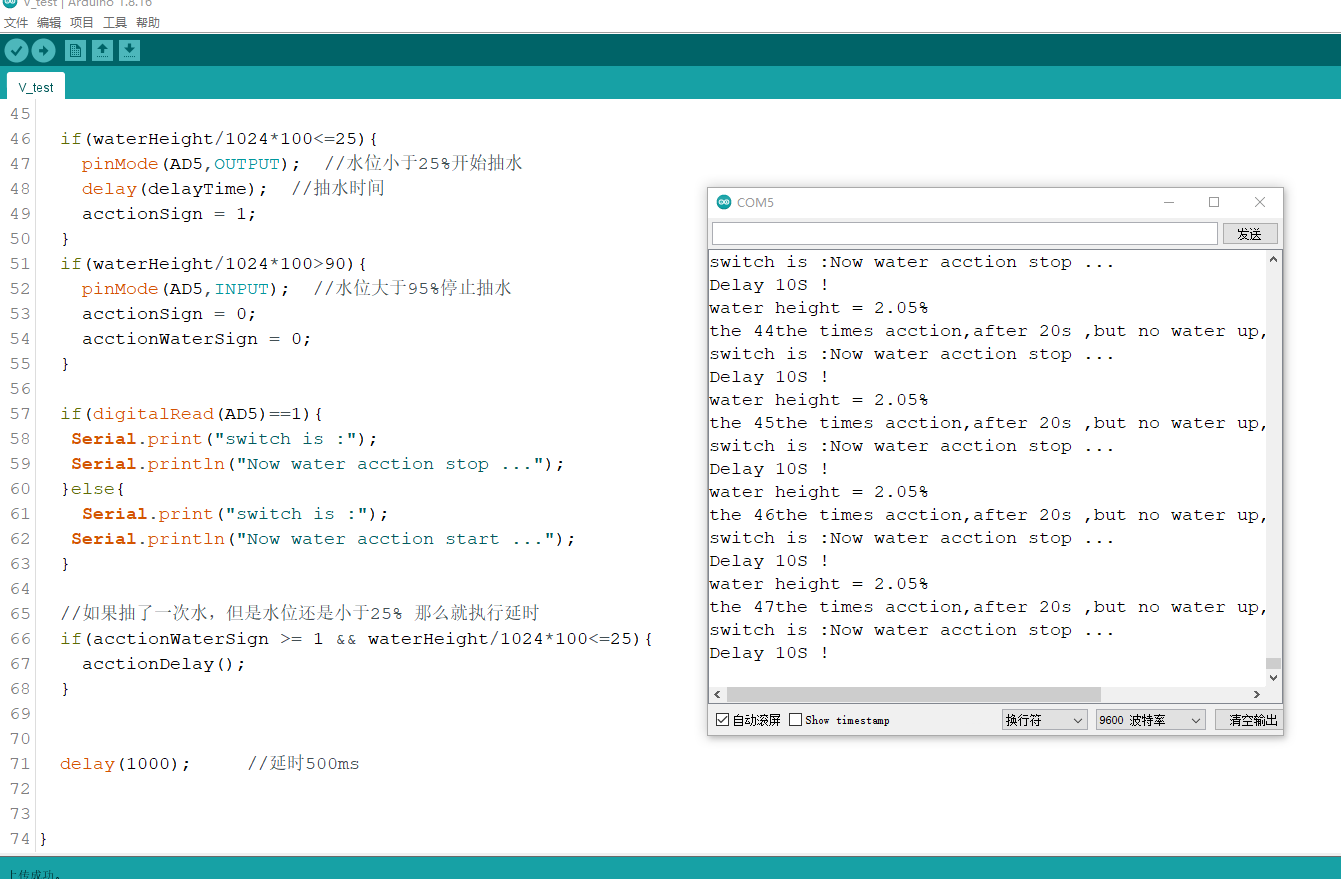Click code line 46 if(waterHeight/1024*100<=25)
The width and height of the screenshot is (1341, 879).
point(219,139)
